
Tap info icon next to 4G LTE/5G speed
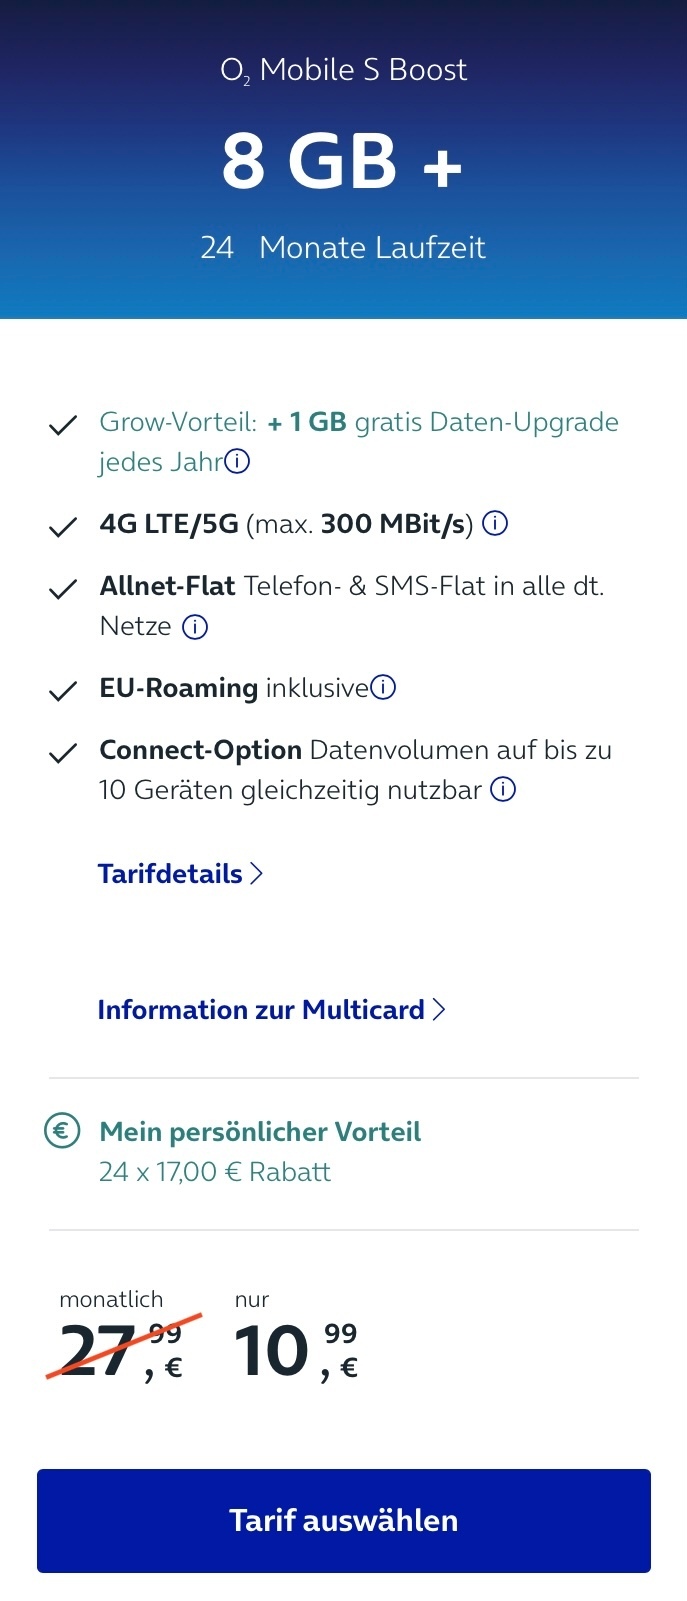tap(495, 523)
